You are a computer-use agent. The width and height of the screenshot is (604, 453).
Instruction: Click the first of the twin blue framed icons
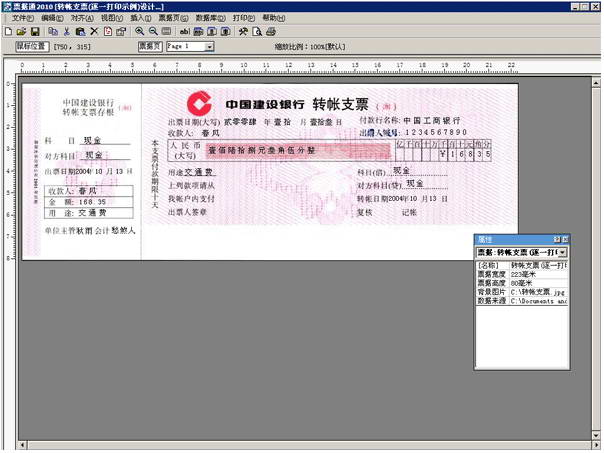tap(212, 32)
